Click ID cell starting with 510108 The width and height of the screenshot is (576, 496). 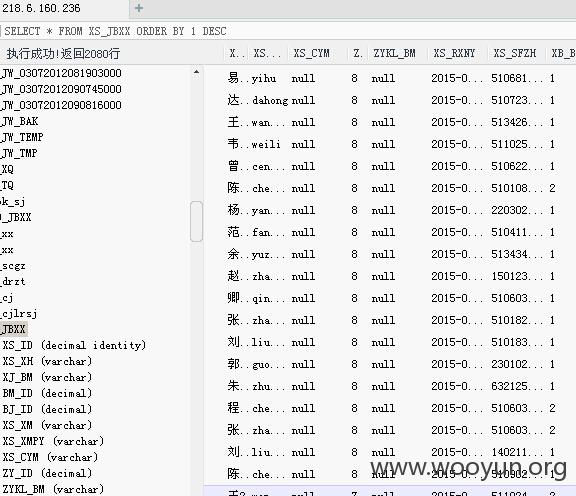point(516,188)
